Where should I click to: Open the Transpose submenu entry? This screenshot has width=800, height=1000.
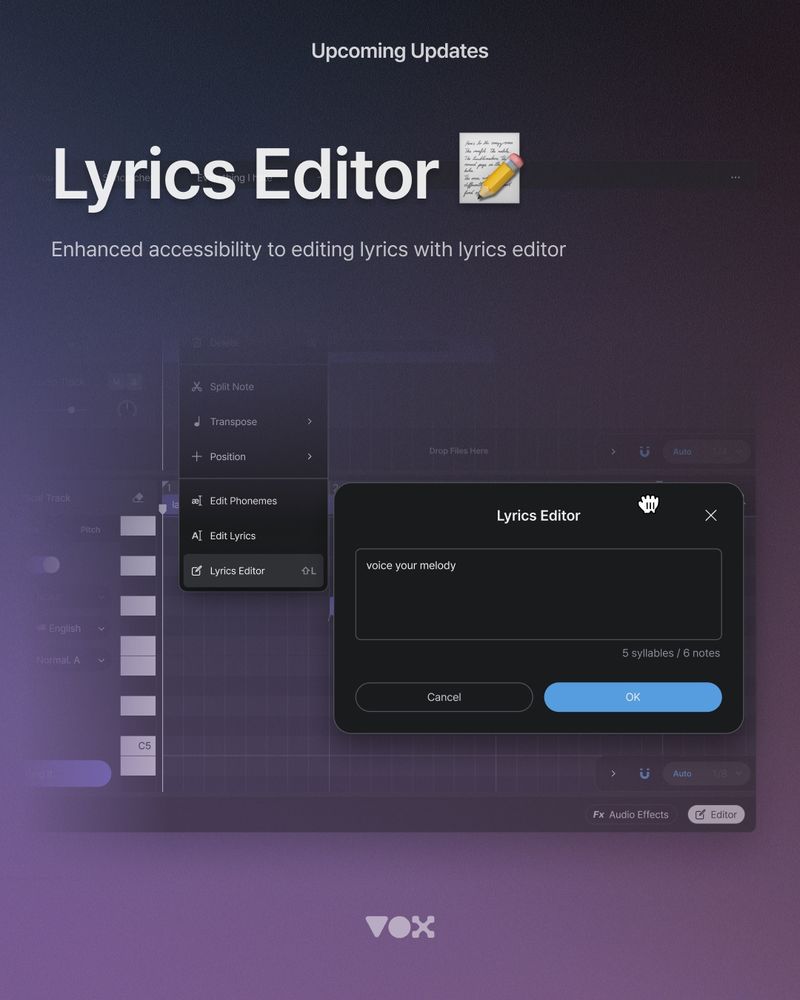pyautogui.click(x=254, y=422)
